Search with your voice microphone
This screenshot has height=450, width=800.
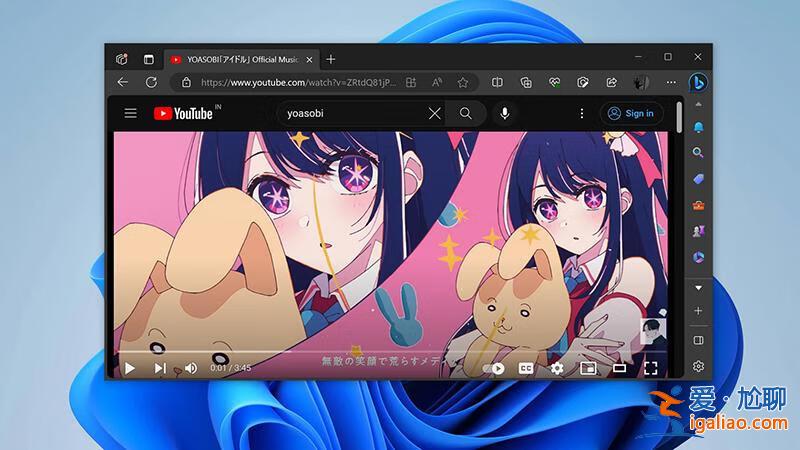pyautogui.click(x=505, y=113)
